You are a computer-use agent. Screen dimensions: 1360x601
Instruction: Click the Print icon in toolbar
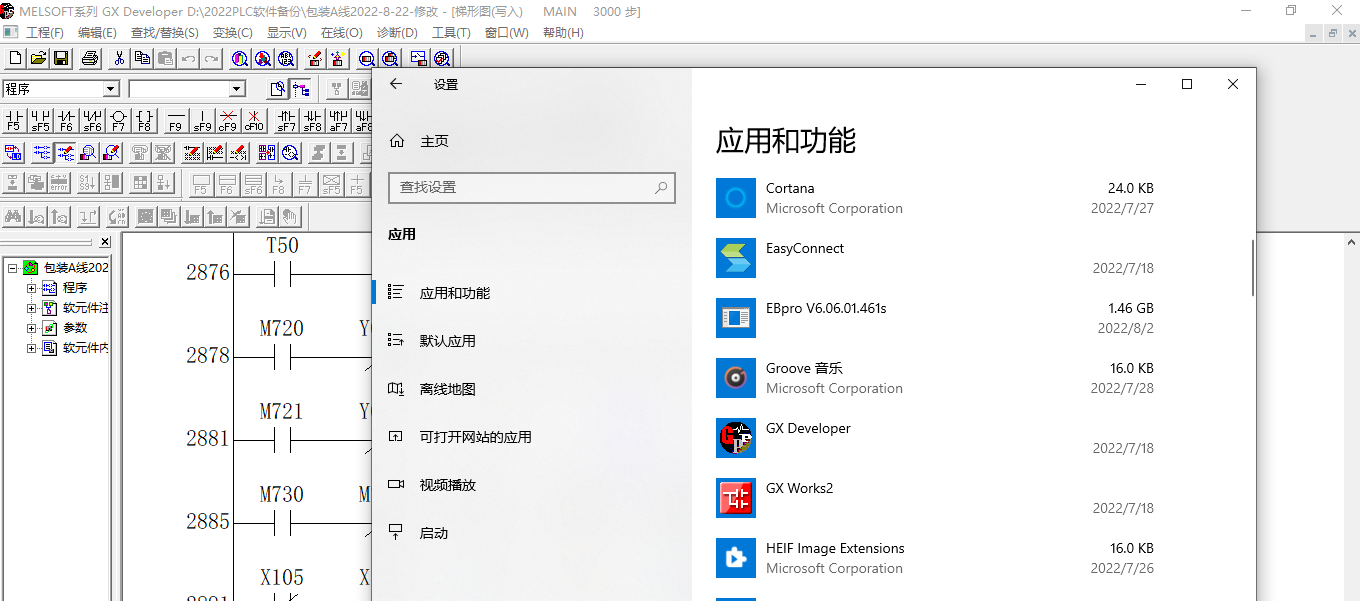pyautogui.click(x=90, y=58)
